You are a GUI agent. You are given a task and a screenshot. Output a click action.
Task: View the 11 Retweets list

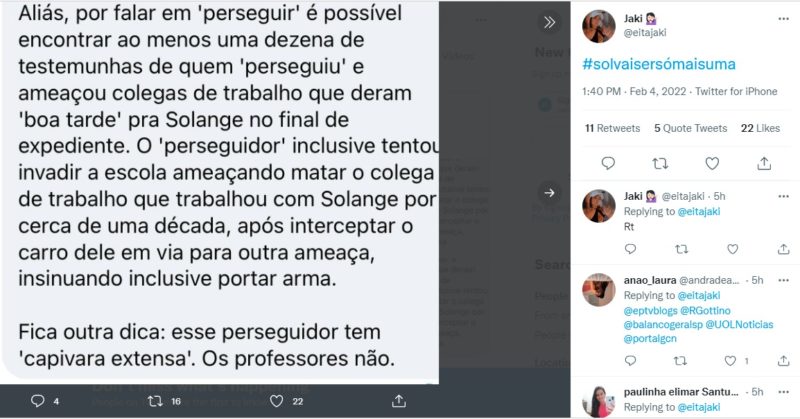pyautogui.click(x=612, y=128)
